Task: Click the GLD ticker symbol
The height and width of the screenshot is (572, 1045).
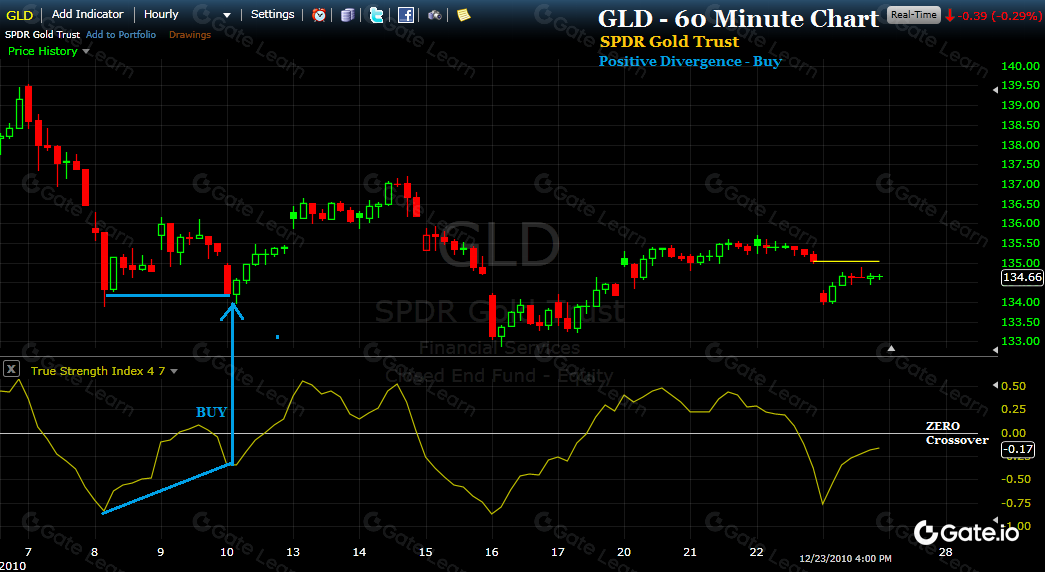Action: 19,15
